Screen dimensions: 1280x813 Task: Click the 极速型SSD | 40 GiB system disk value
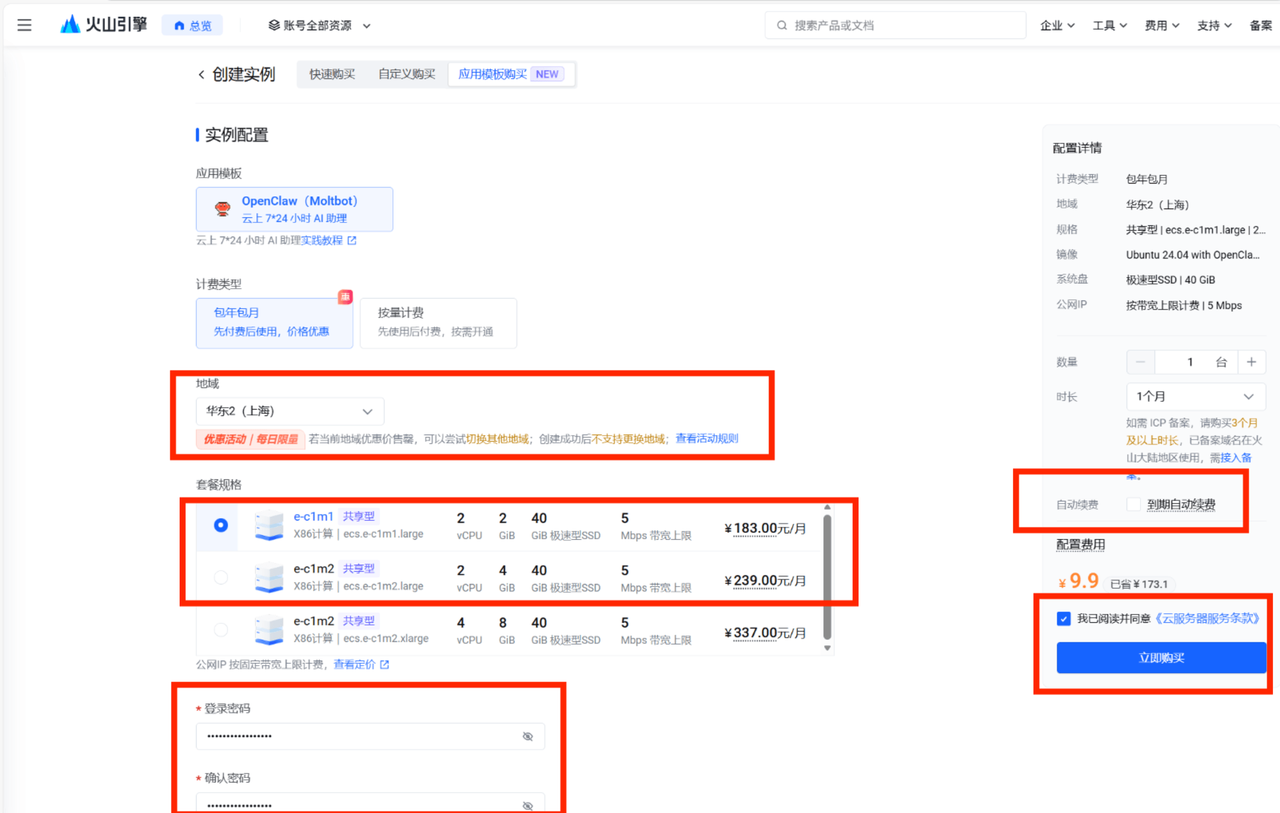1170,280
